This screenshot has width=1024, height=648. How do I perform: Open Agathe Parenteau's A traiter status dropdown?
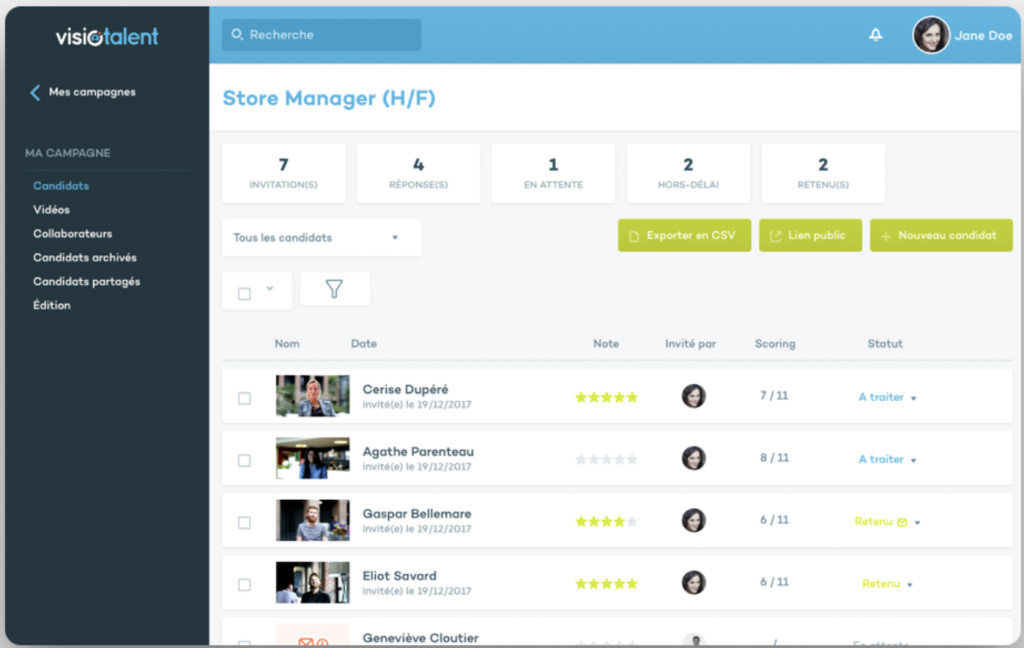click(888, 459)
